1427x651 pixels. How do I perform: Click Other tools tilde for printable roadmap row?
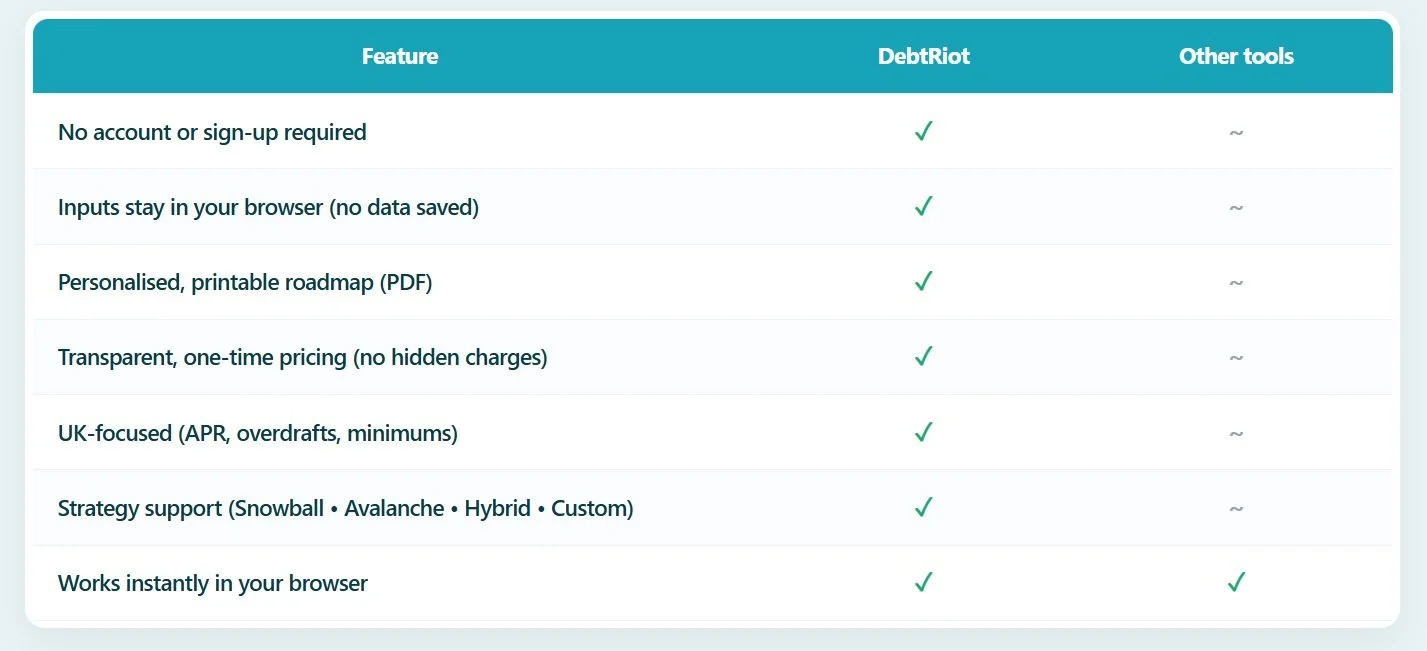tap(1236, 283)
